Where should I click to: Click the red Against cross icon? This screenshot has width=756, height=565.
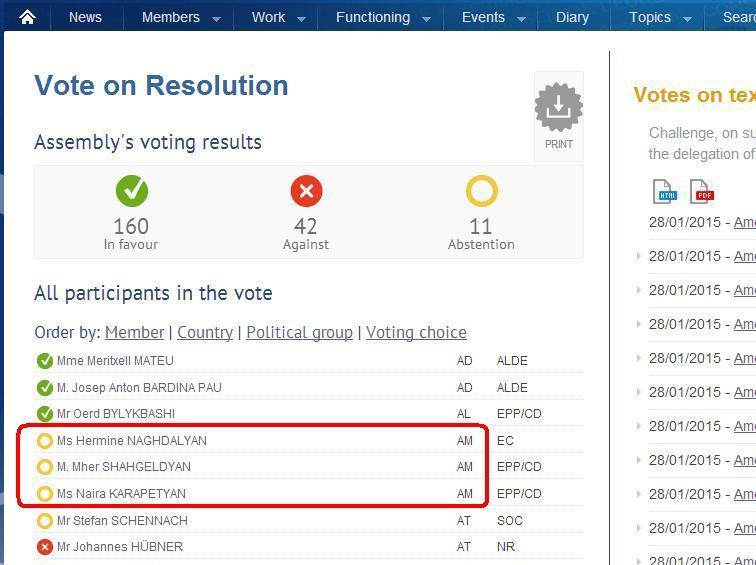click(x=306, y=191)
